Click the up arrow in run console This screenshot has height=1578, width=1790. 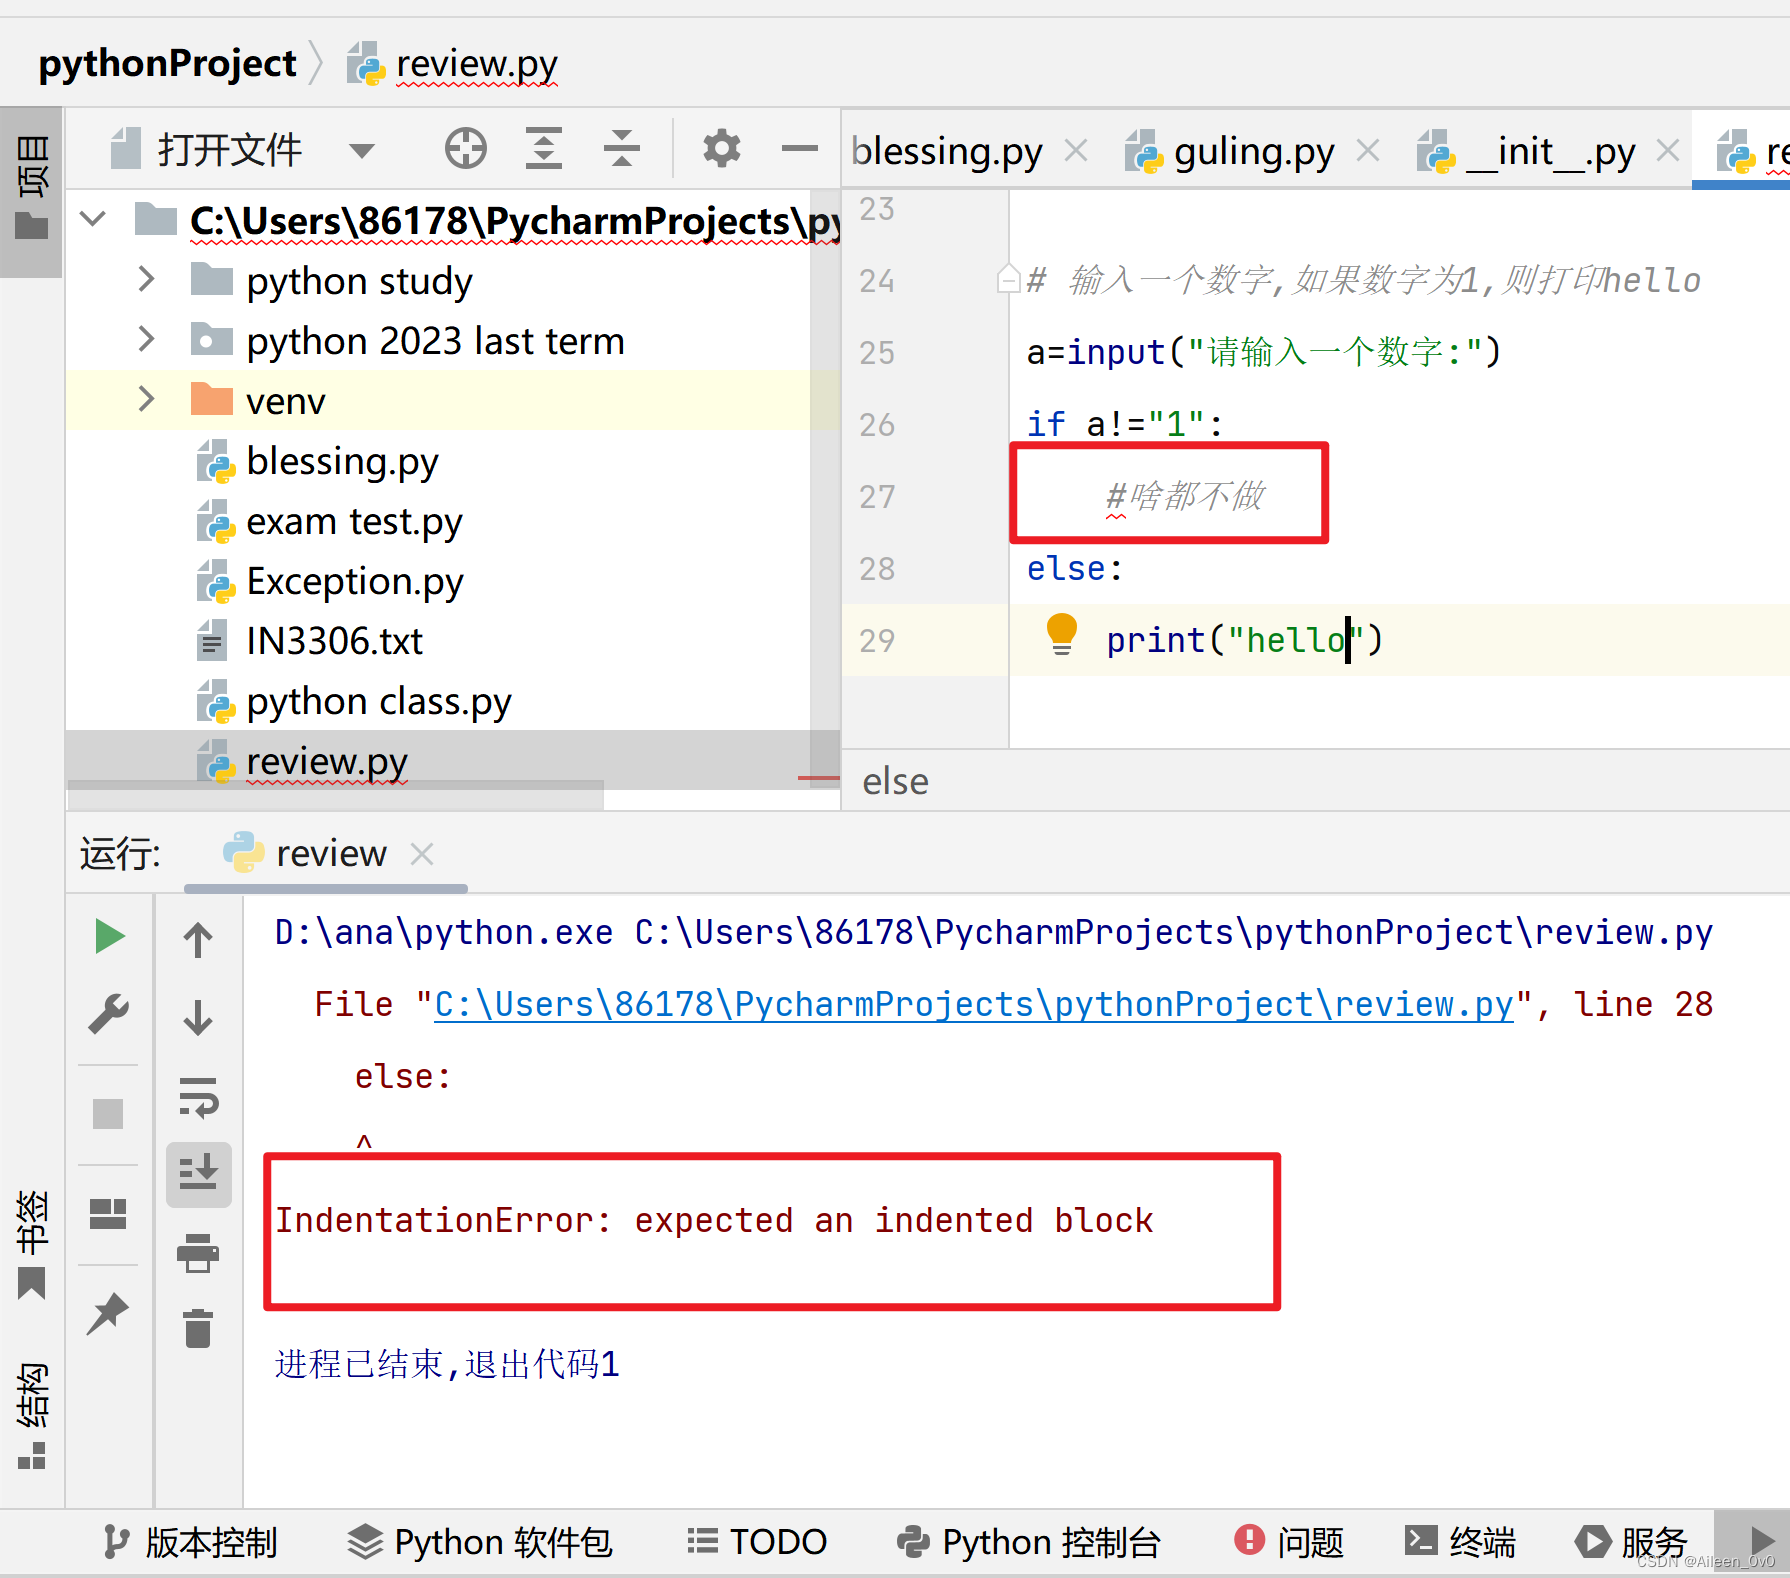click(198, 938)
